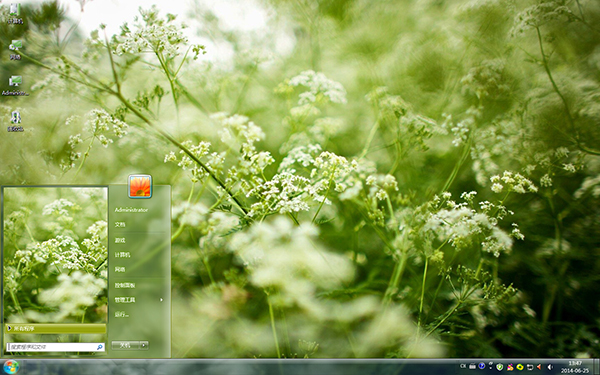Open the recycle bin desktop icon
Image resolution: width=600 pixels, height=375 pixels.
point(15,121)
